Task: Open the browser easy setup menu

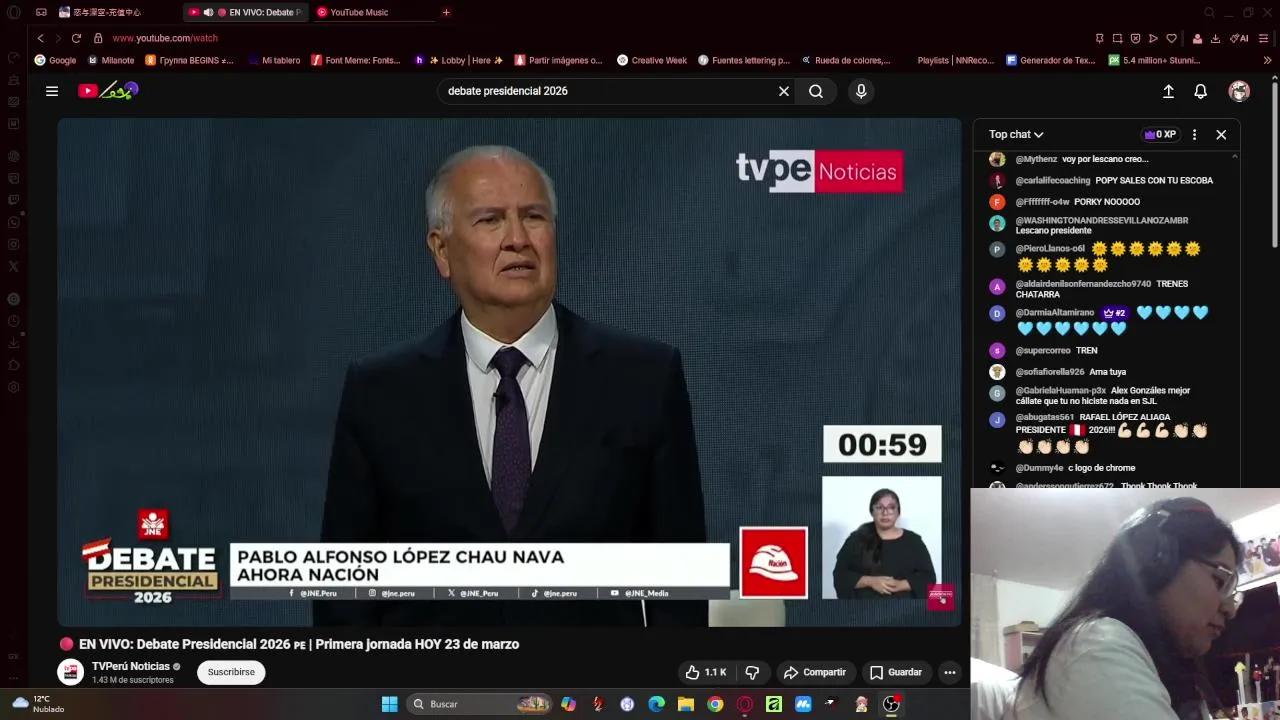Action: [x=1265, y=38]
